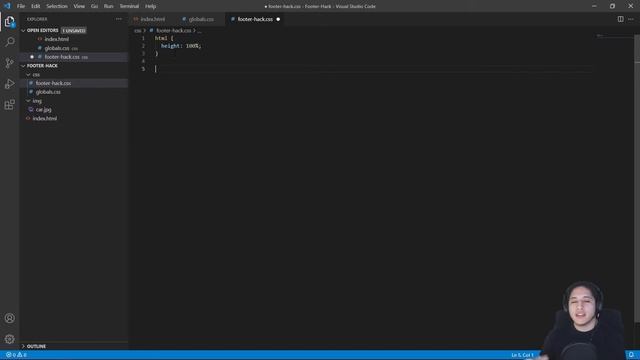Select index.html in Open Editors list
Screen dimensions: 640x360
click(57, 39)
